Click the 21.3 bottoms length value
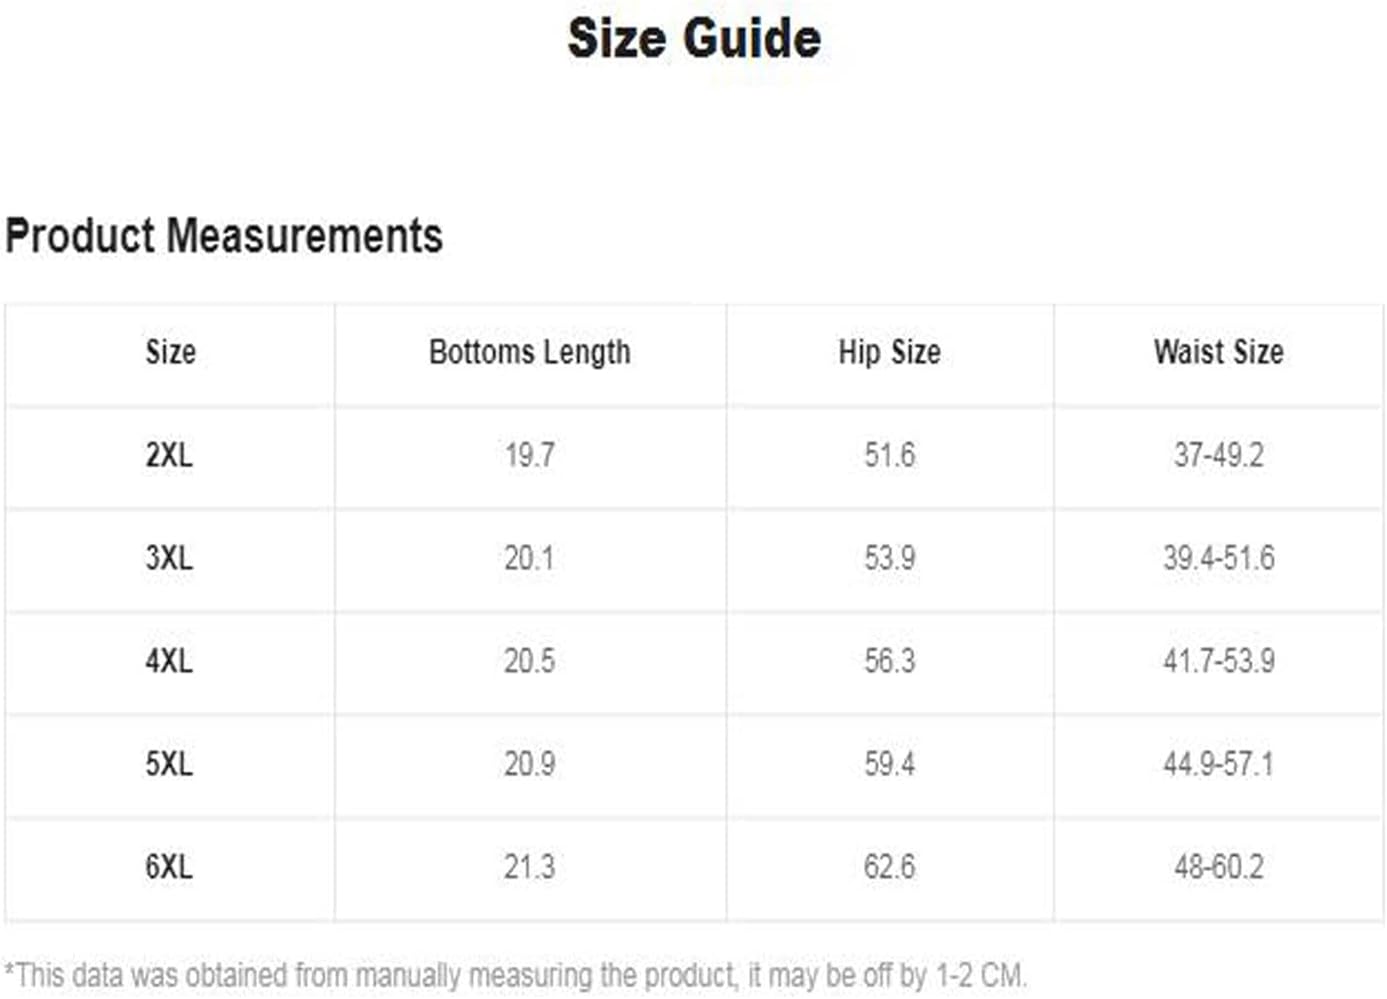This screenshot has width=1387, height=999. [529, 866]
